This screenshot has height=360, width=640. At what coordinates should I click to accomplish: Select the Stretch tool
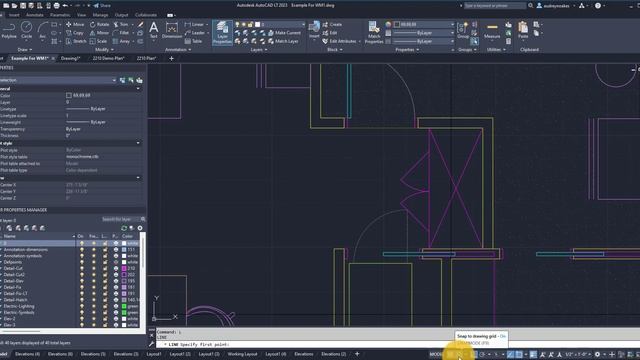76,41
